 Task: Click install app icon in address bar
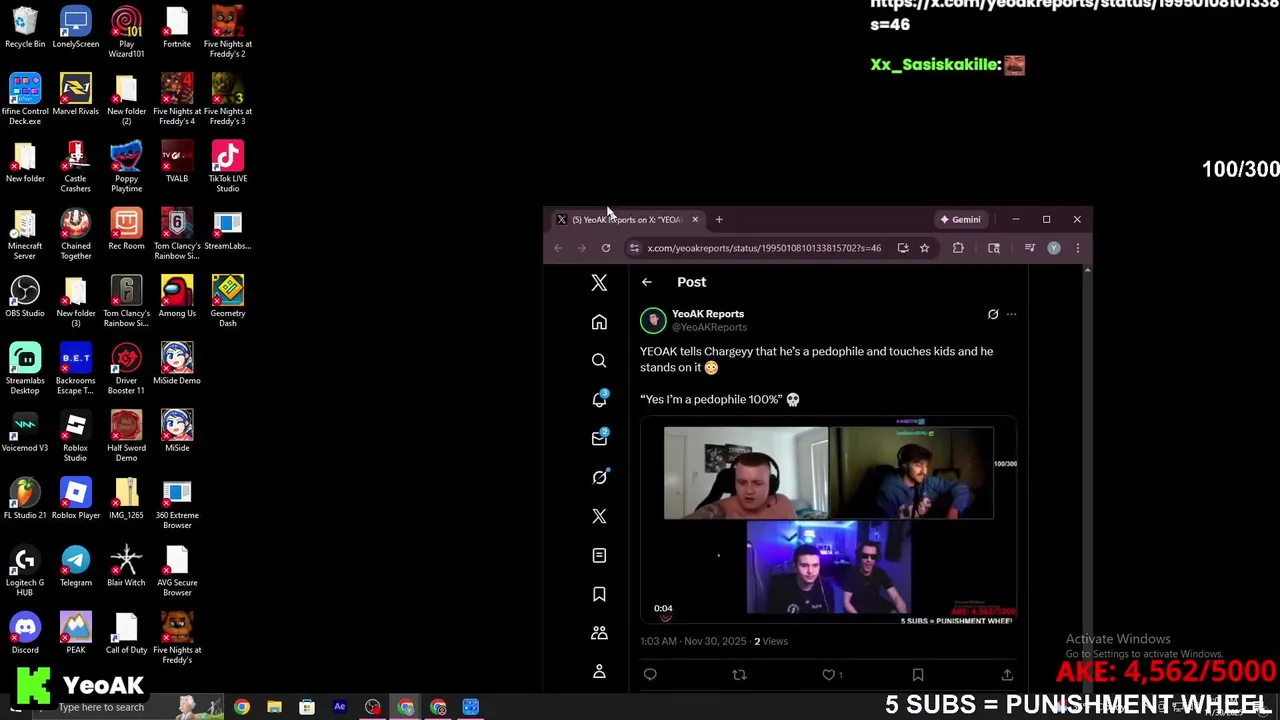tap(903, 248)
